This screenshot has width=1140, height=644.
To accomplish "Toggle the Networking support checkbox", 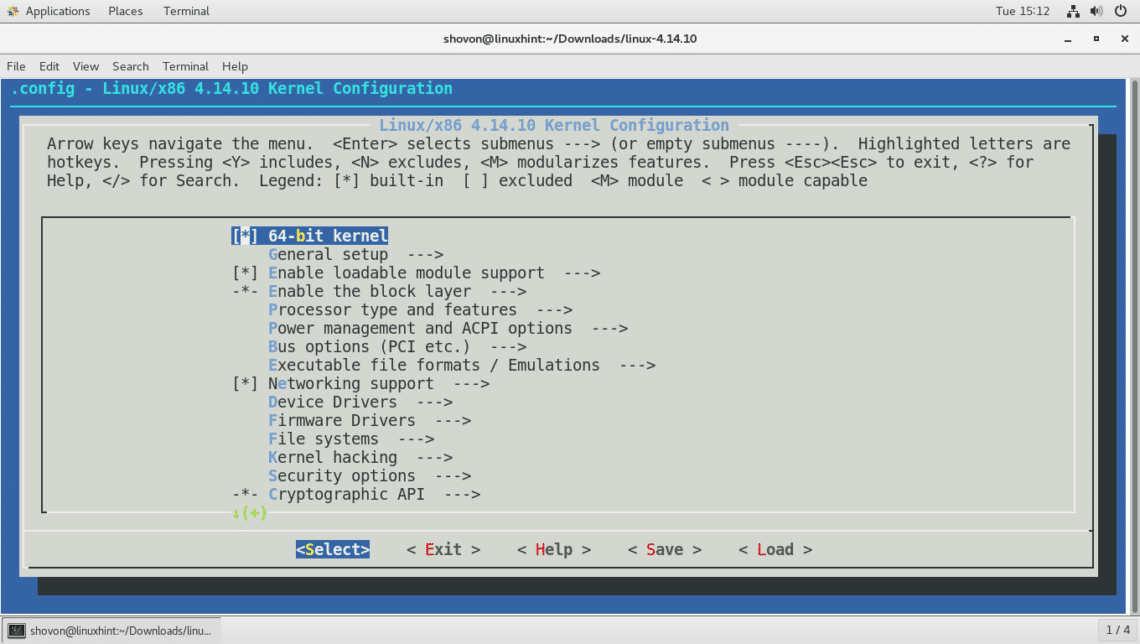I will [245, 383].
